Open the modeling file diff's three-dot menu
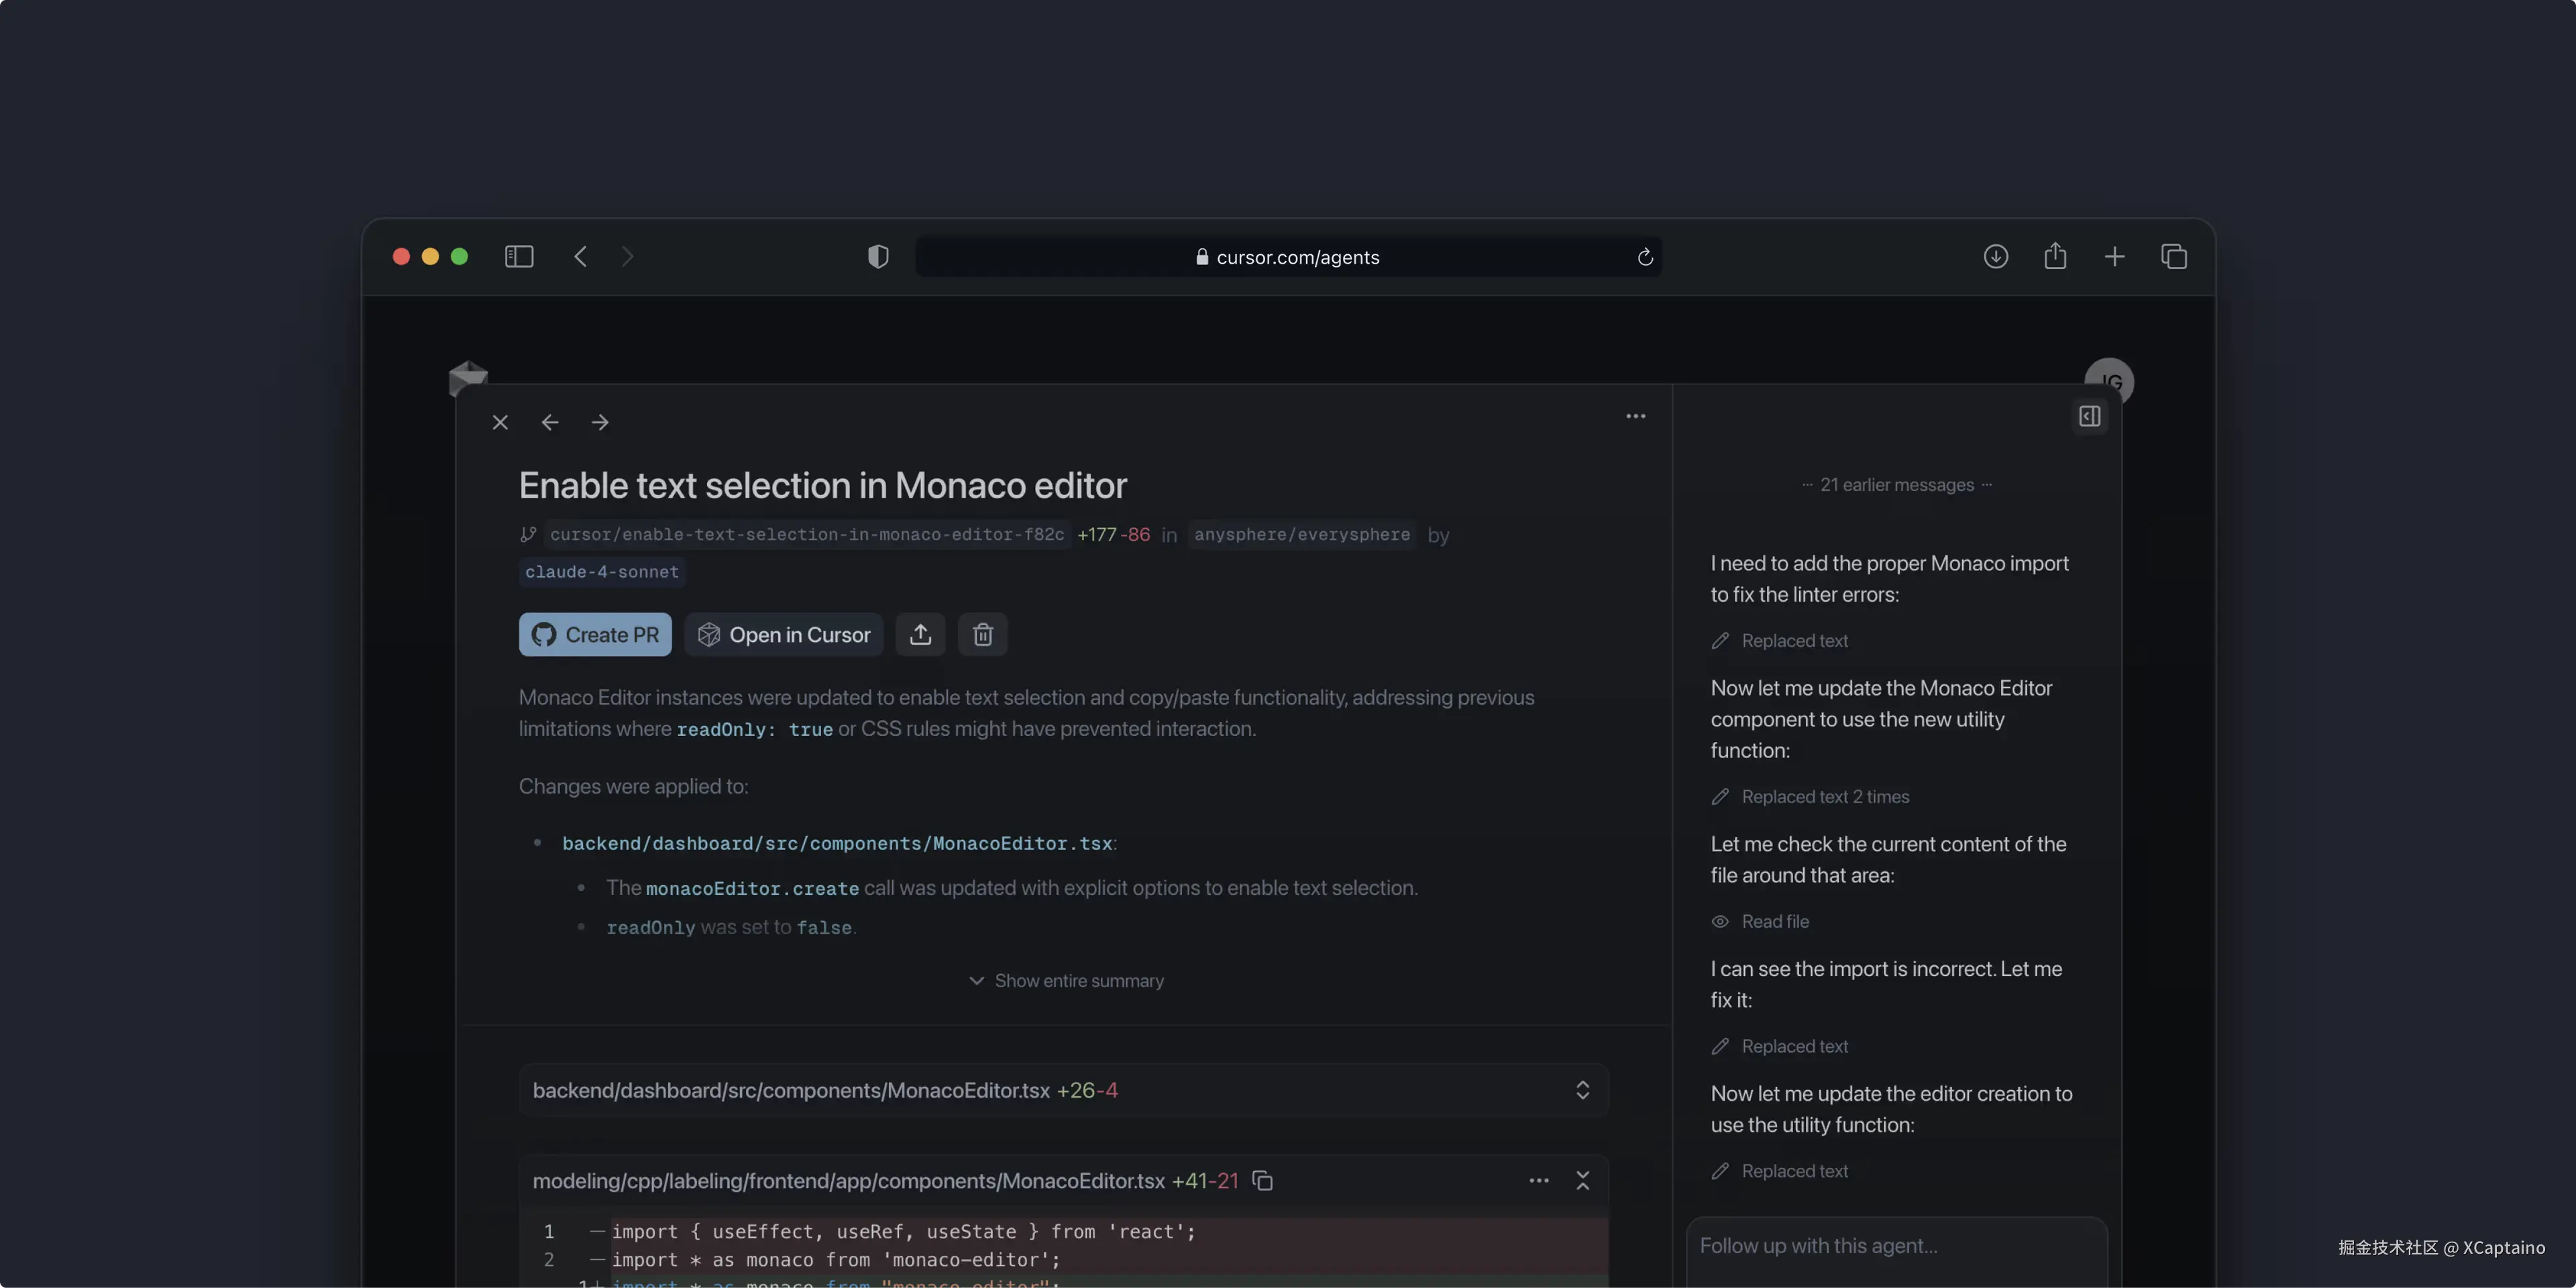The width and height of the screenshot is (2576, 1288). [1538, 1181]
